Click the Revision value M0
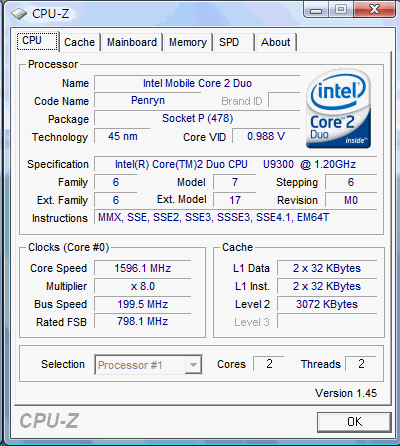 point(351,200)
